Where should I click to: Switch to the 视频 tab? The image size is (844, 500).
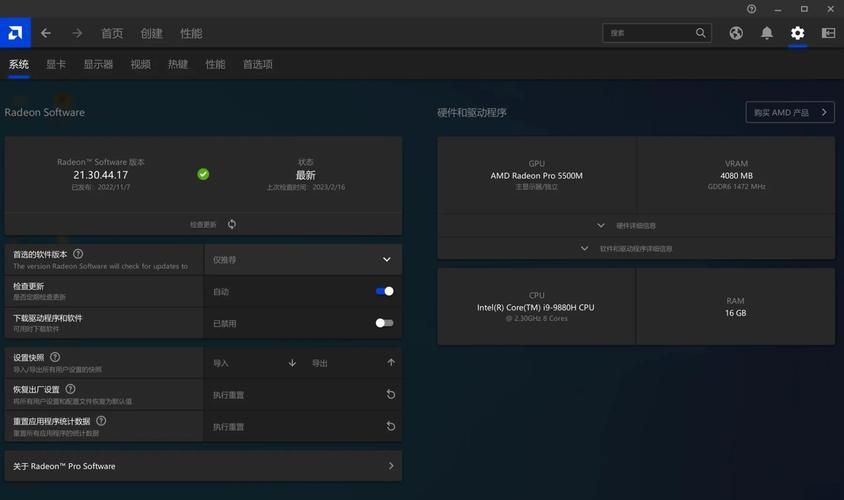140,65
